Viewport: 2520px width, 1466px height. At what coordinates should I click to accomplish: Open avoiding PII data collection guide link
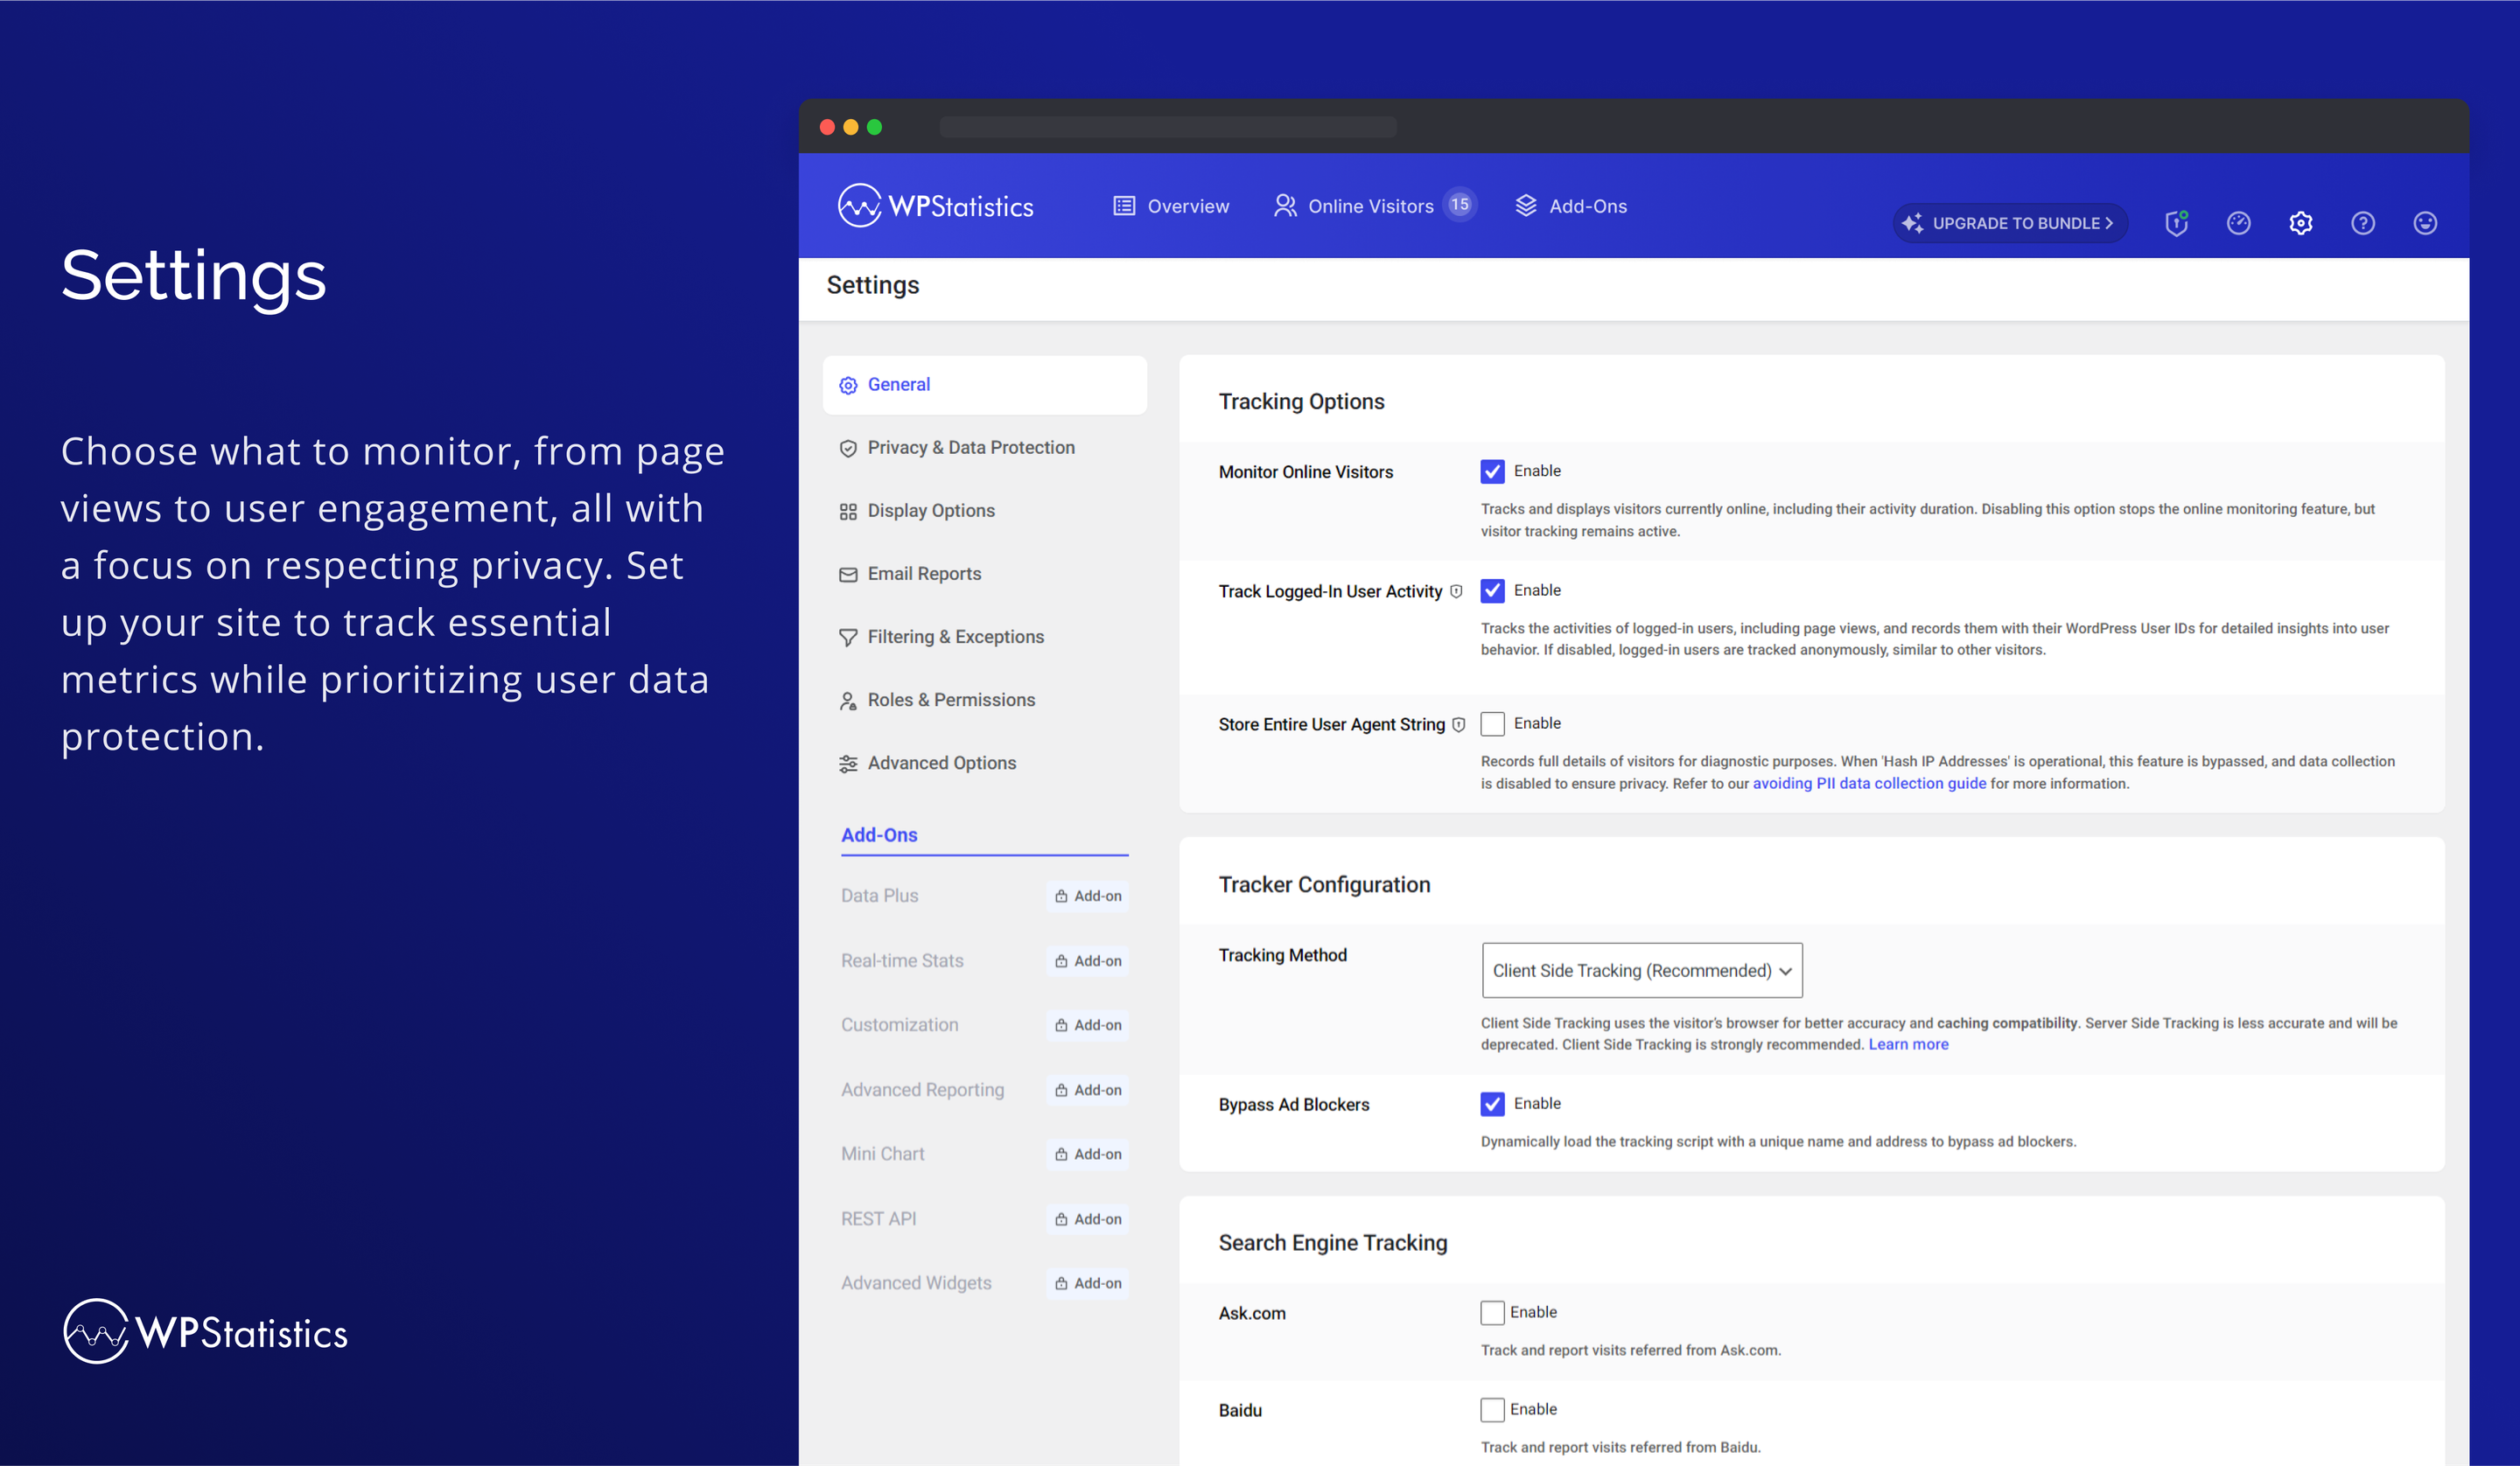point(1869,783)
